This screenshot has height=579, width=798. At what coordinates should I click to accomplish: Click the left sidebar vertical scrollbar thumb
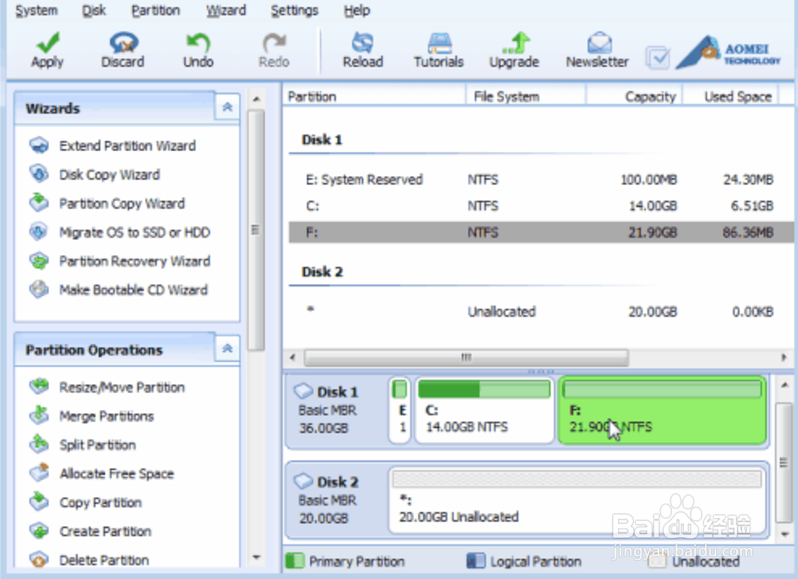pyautogui.click(x=256, y=230)
